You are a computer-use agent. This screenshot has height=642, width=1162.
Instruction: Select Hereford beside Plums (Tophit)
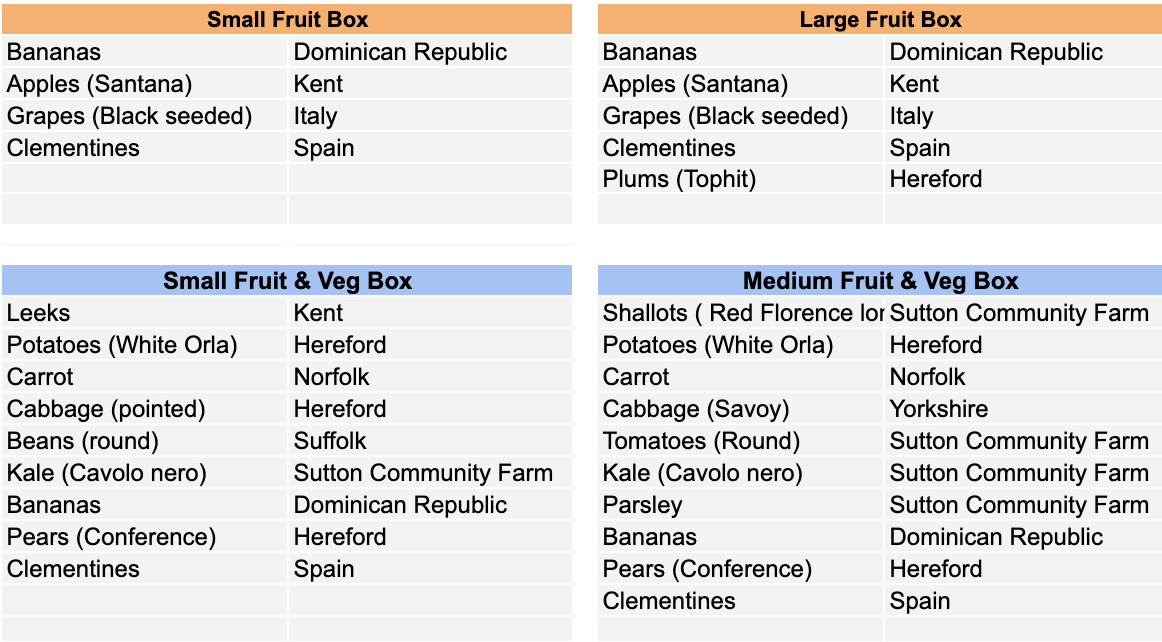[1023, 179]
